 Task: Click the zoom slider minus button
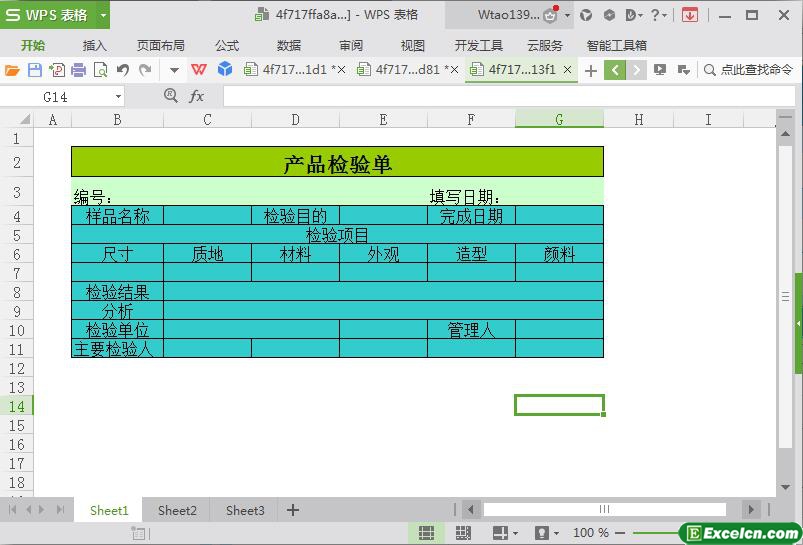tap(620, 533)
